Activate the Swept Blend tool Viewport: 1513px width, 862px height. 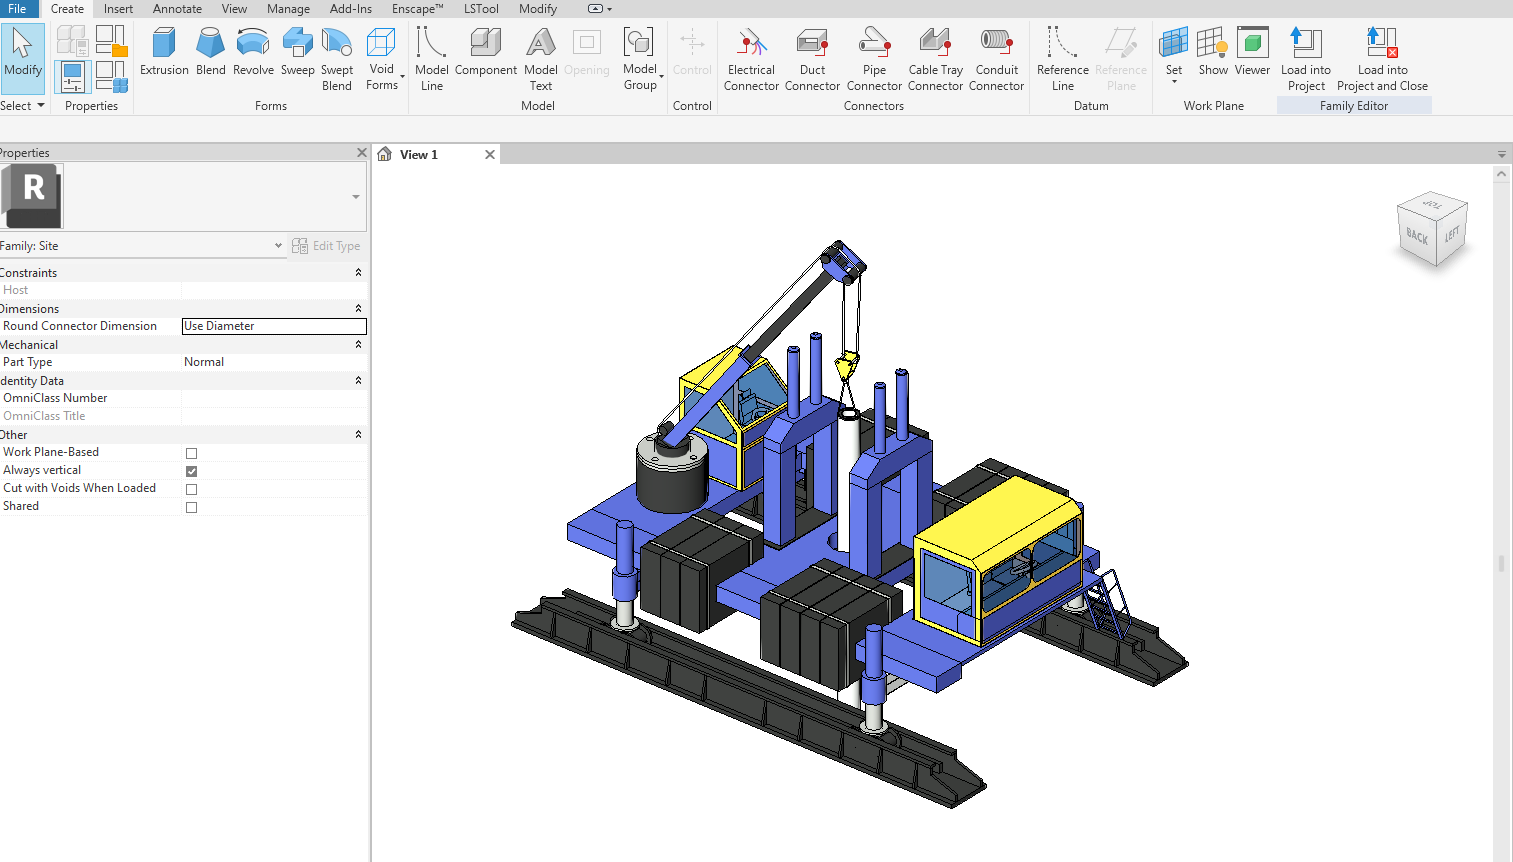(337, 60)
